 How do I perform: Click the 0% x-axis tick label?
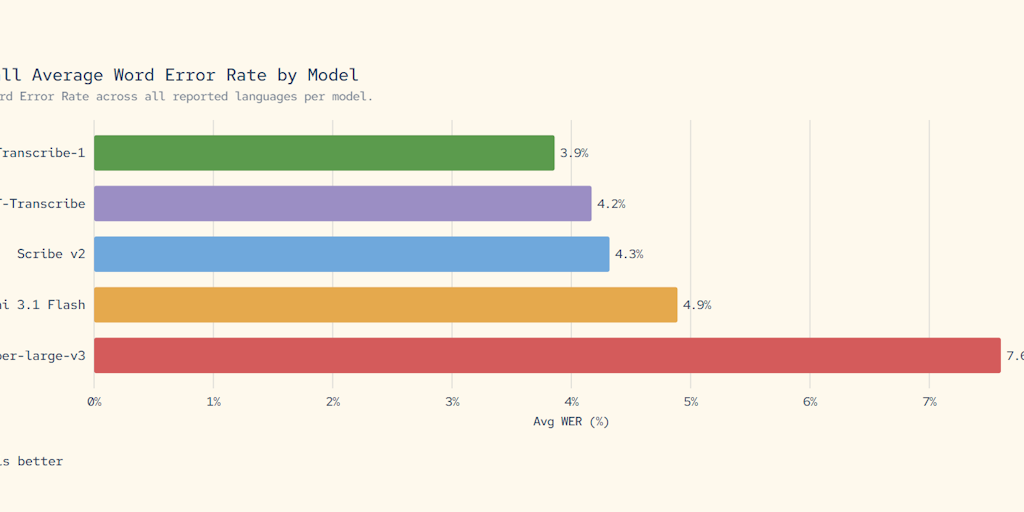pos(94,402)
